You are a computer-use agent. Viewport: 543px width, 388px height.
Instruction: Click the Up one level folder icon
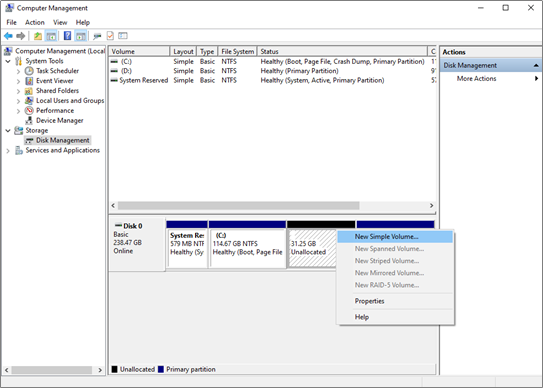pos(38,36)
